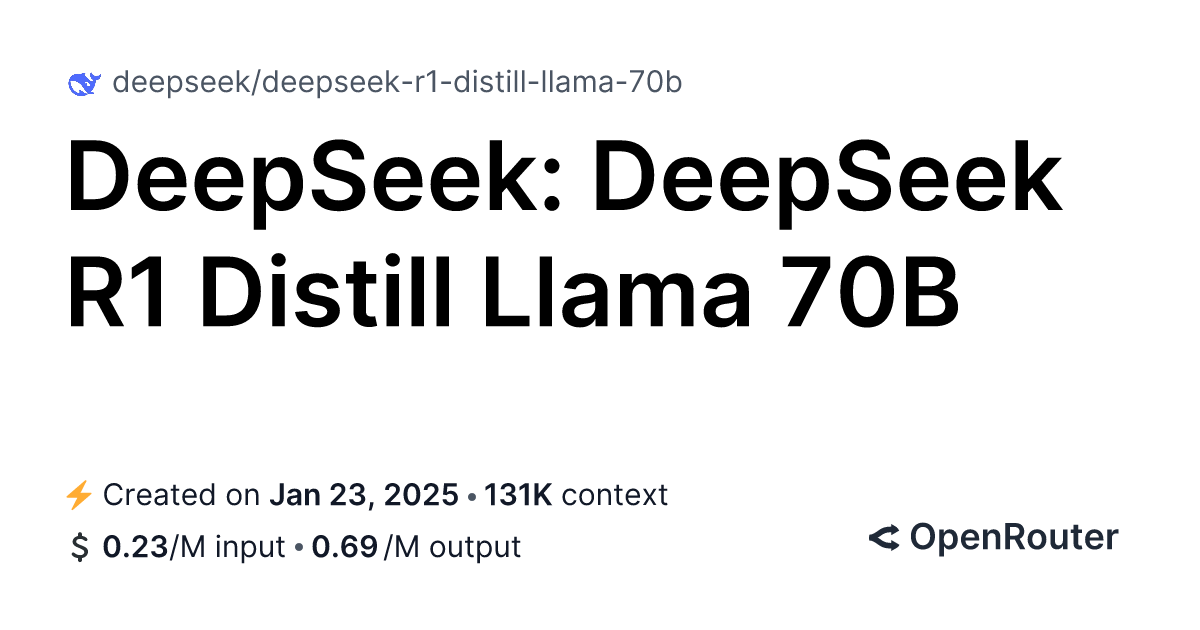Image resolution: width=1200 pixels, height=630 pixels.
Task: Click the '/M input' label
Action: tap(226, 547)
